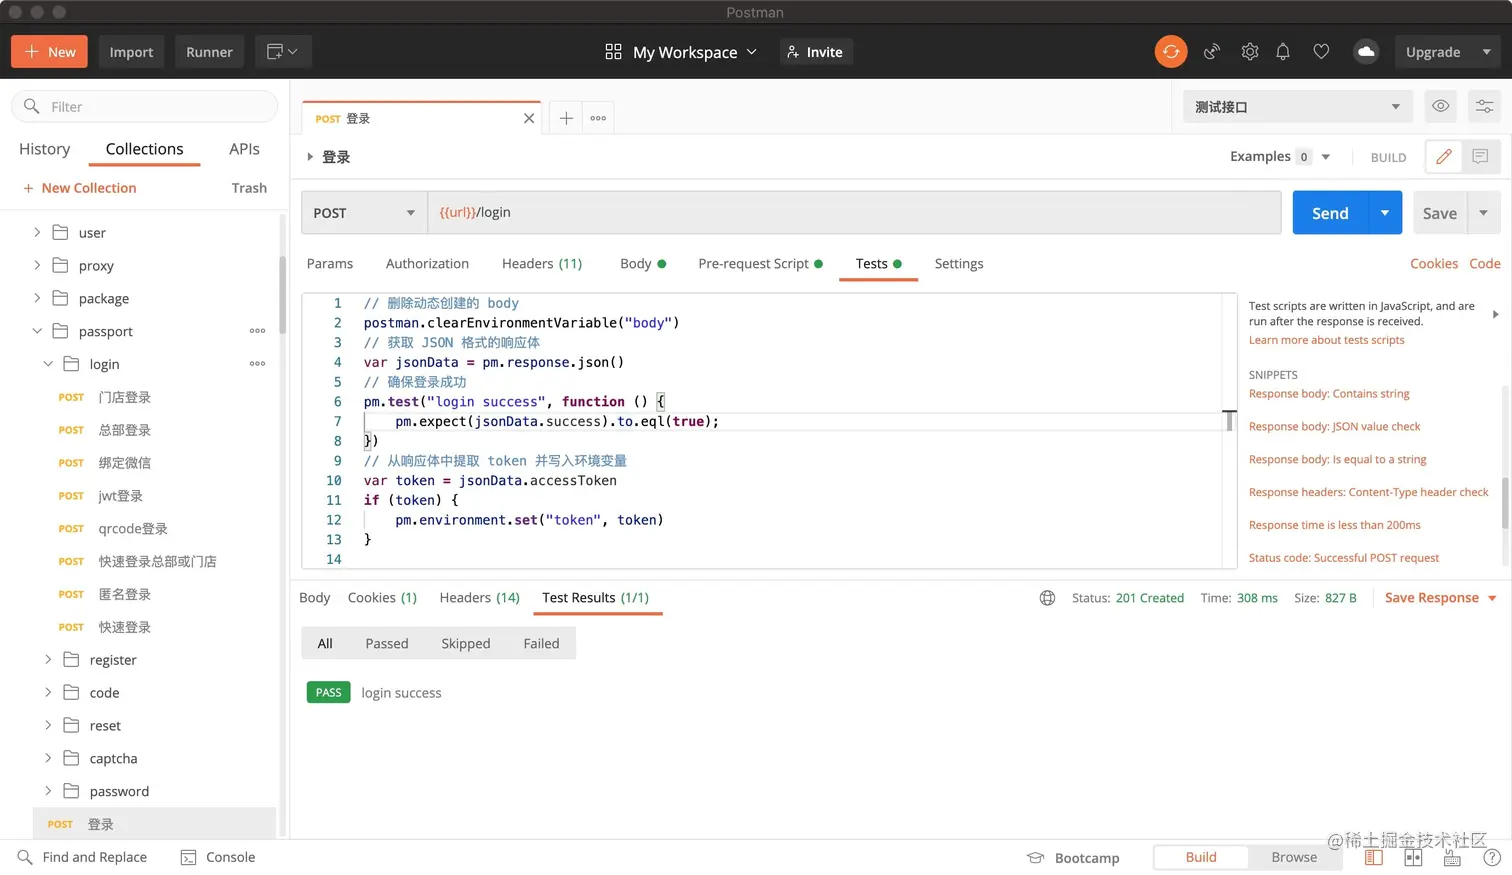Close the POST 登录 request tab
Image resolution: width=1512 pixels, height=875 pixels.
[529, 118]
